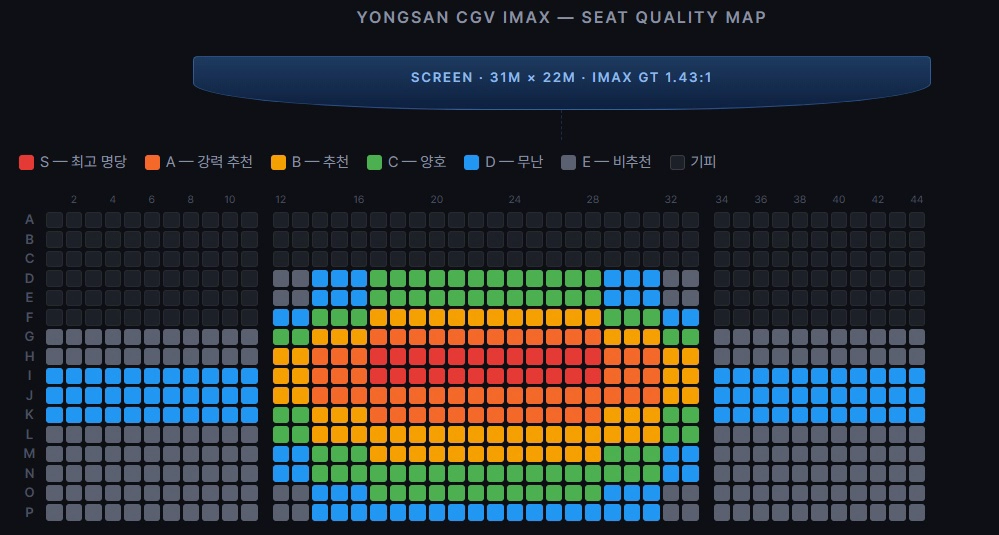
Task: Choose gray seat H34 in right block
Action: (x=722, y=356)
